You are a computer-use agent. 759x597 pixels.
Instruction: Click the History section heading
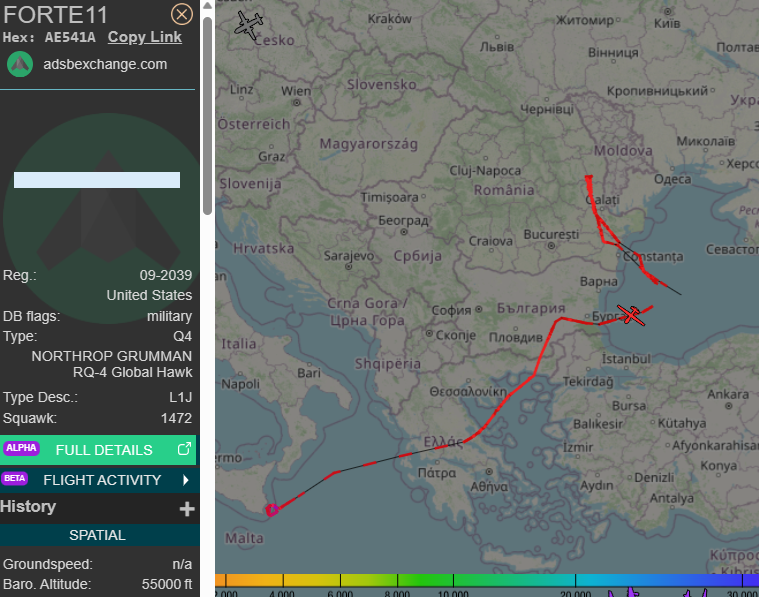point(28,506)
